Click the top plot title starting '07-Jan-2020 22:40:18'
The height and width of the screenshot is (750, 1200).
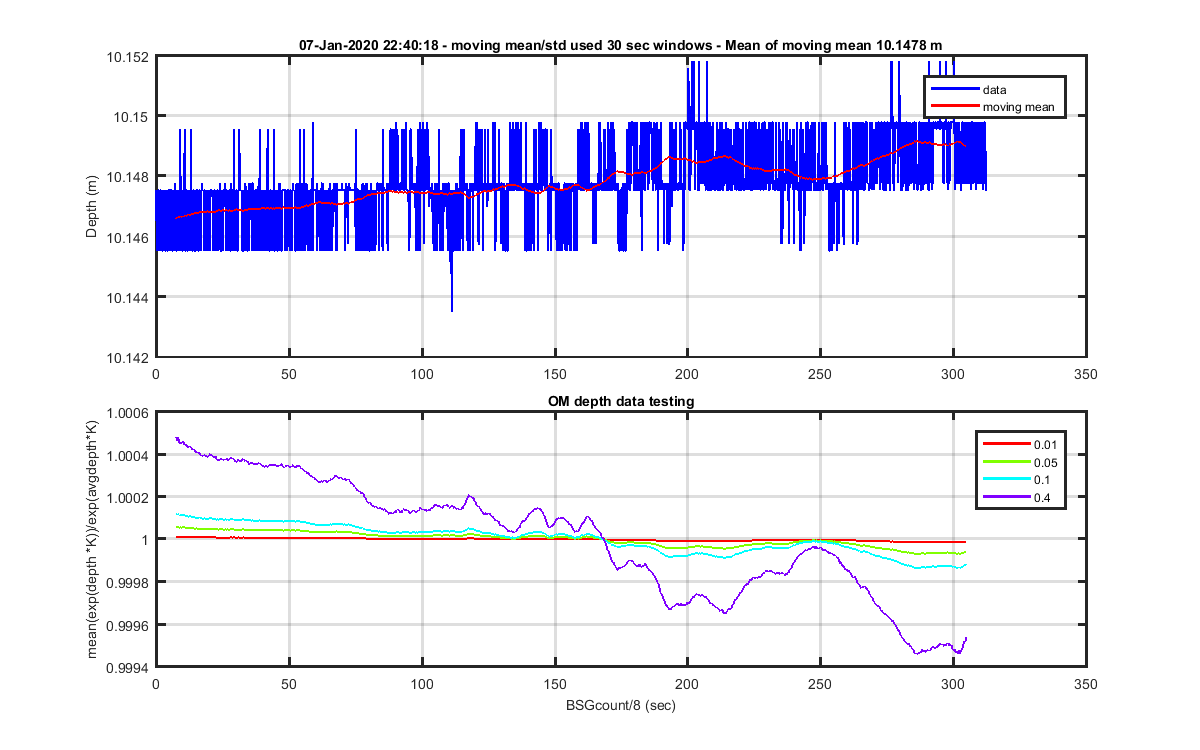click(621, 46)
